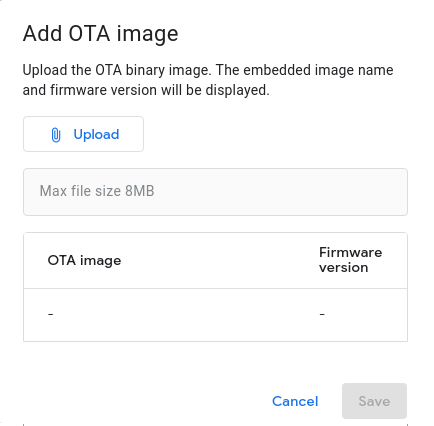The width and height of the screenshot is (434, 426).
Task: Click the OTA image column header
Action: click(84, 260)
